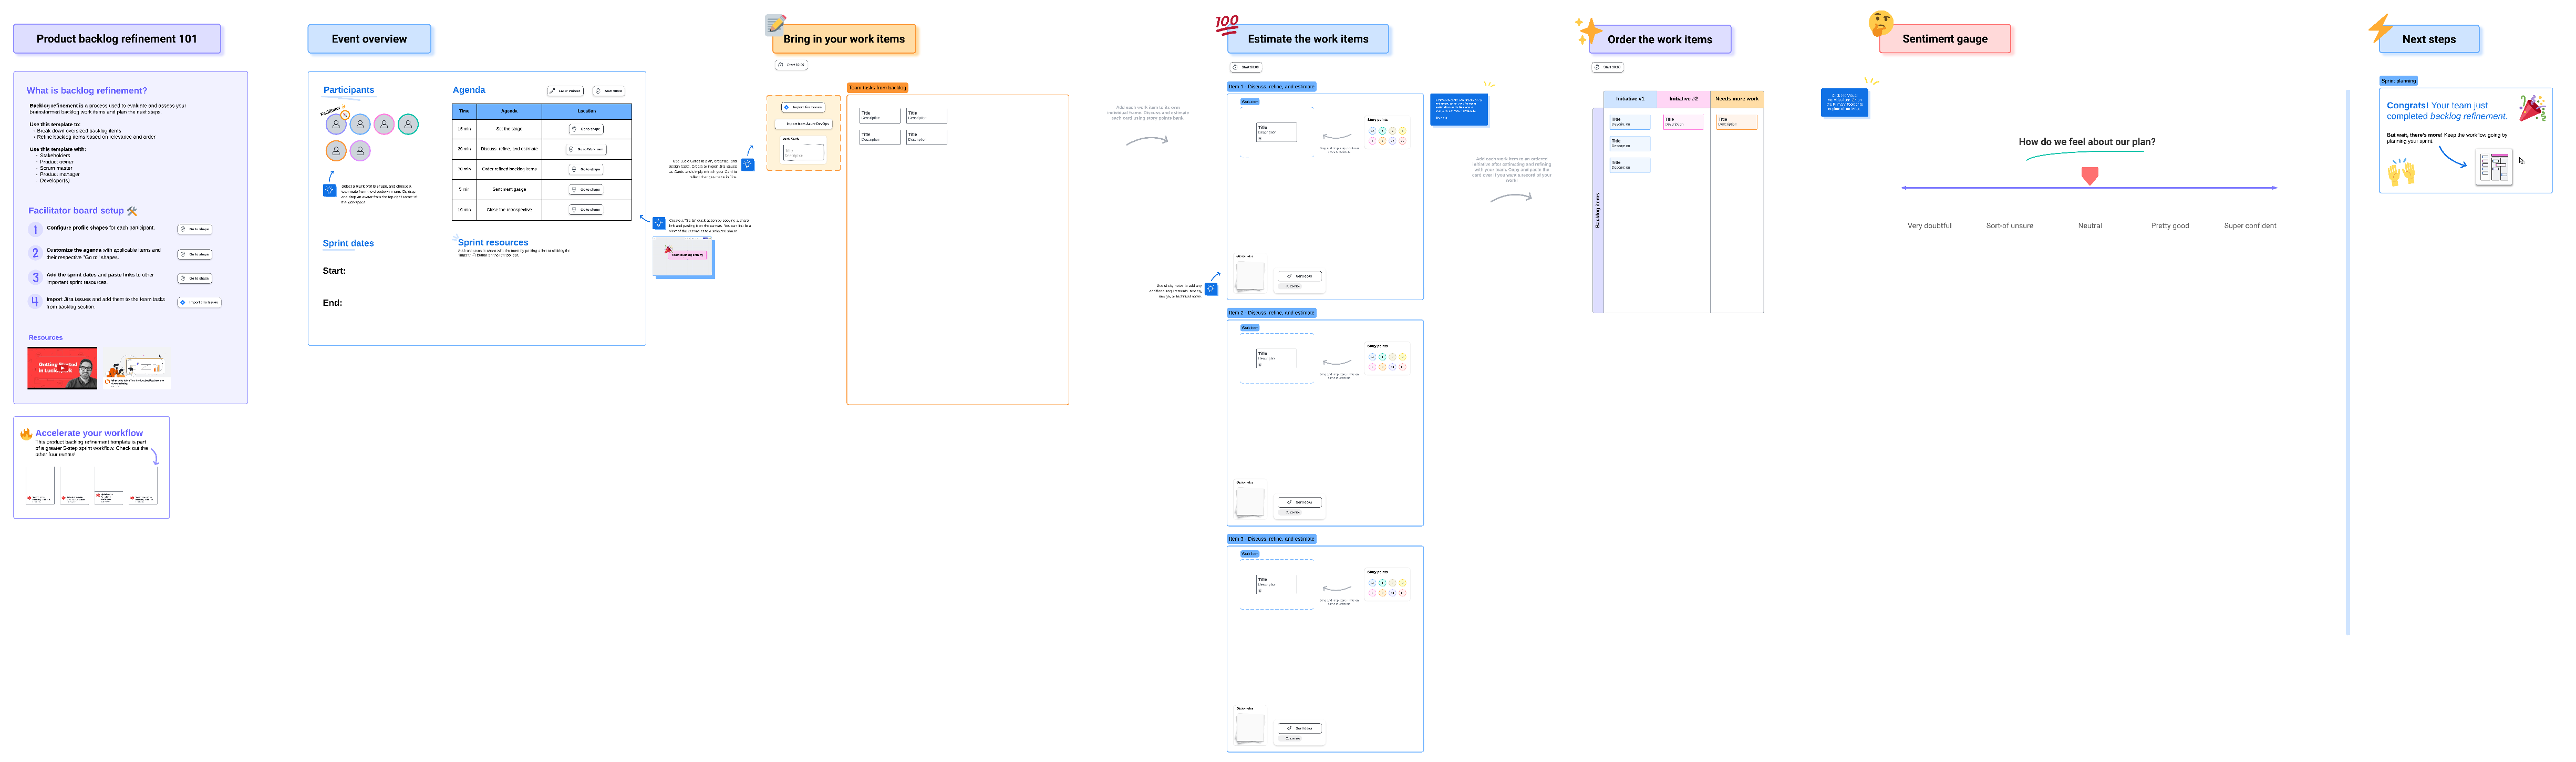The height and width of the screenshot is (762, 2576).
Task: Select the Initiative #2 column header
Action: point(1683,99)
